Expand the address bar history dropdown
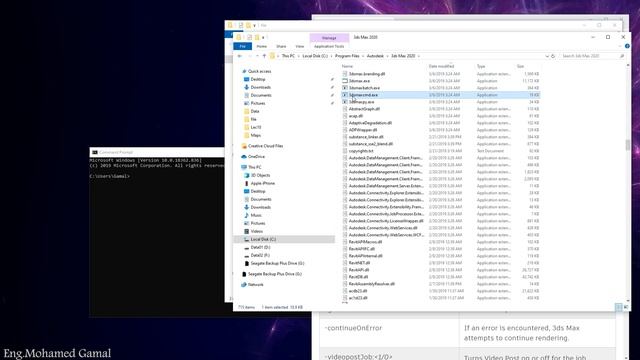The height and width of the screenshot is (360, 640). coord(547,56)
